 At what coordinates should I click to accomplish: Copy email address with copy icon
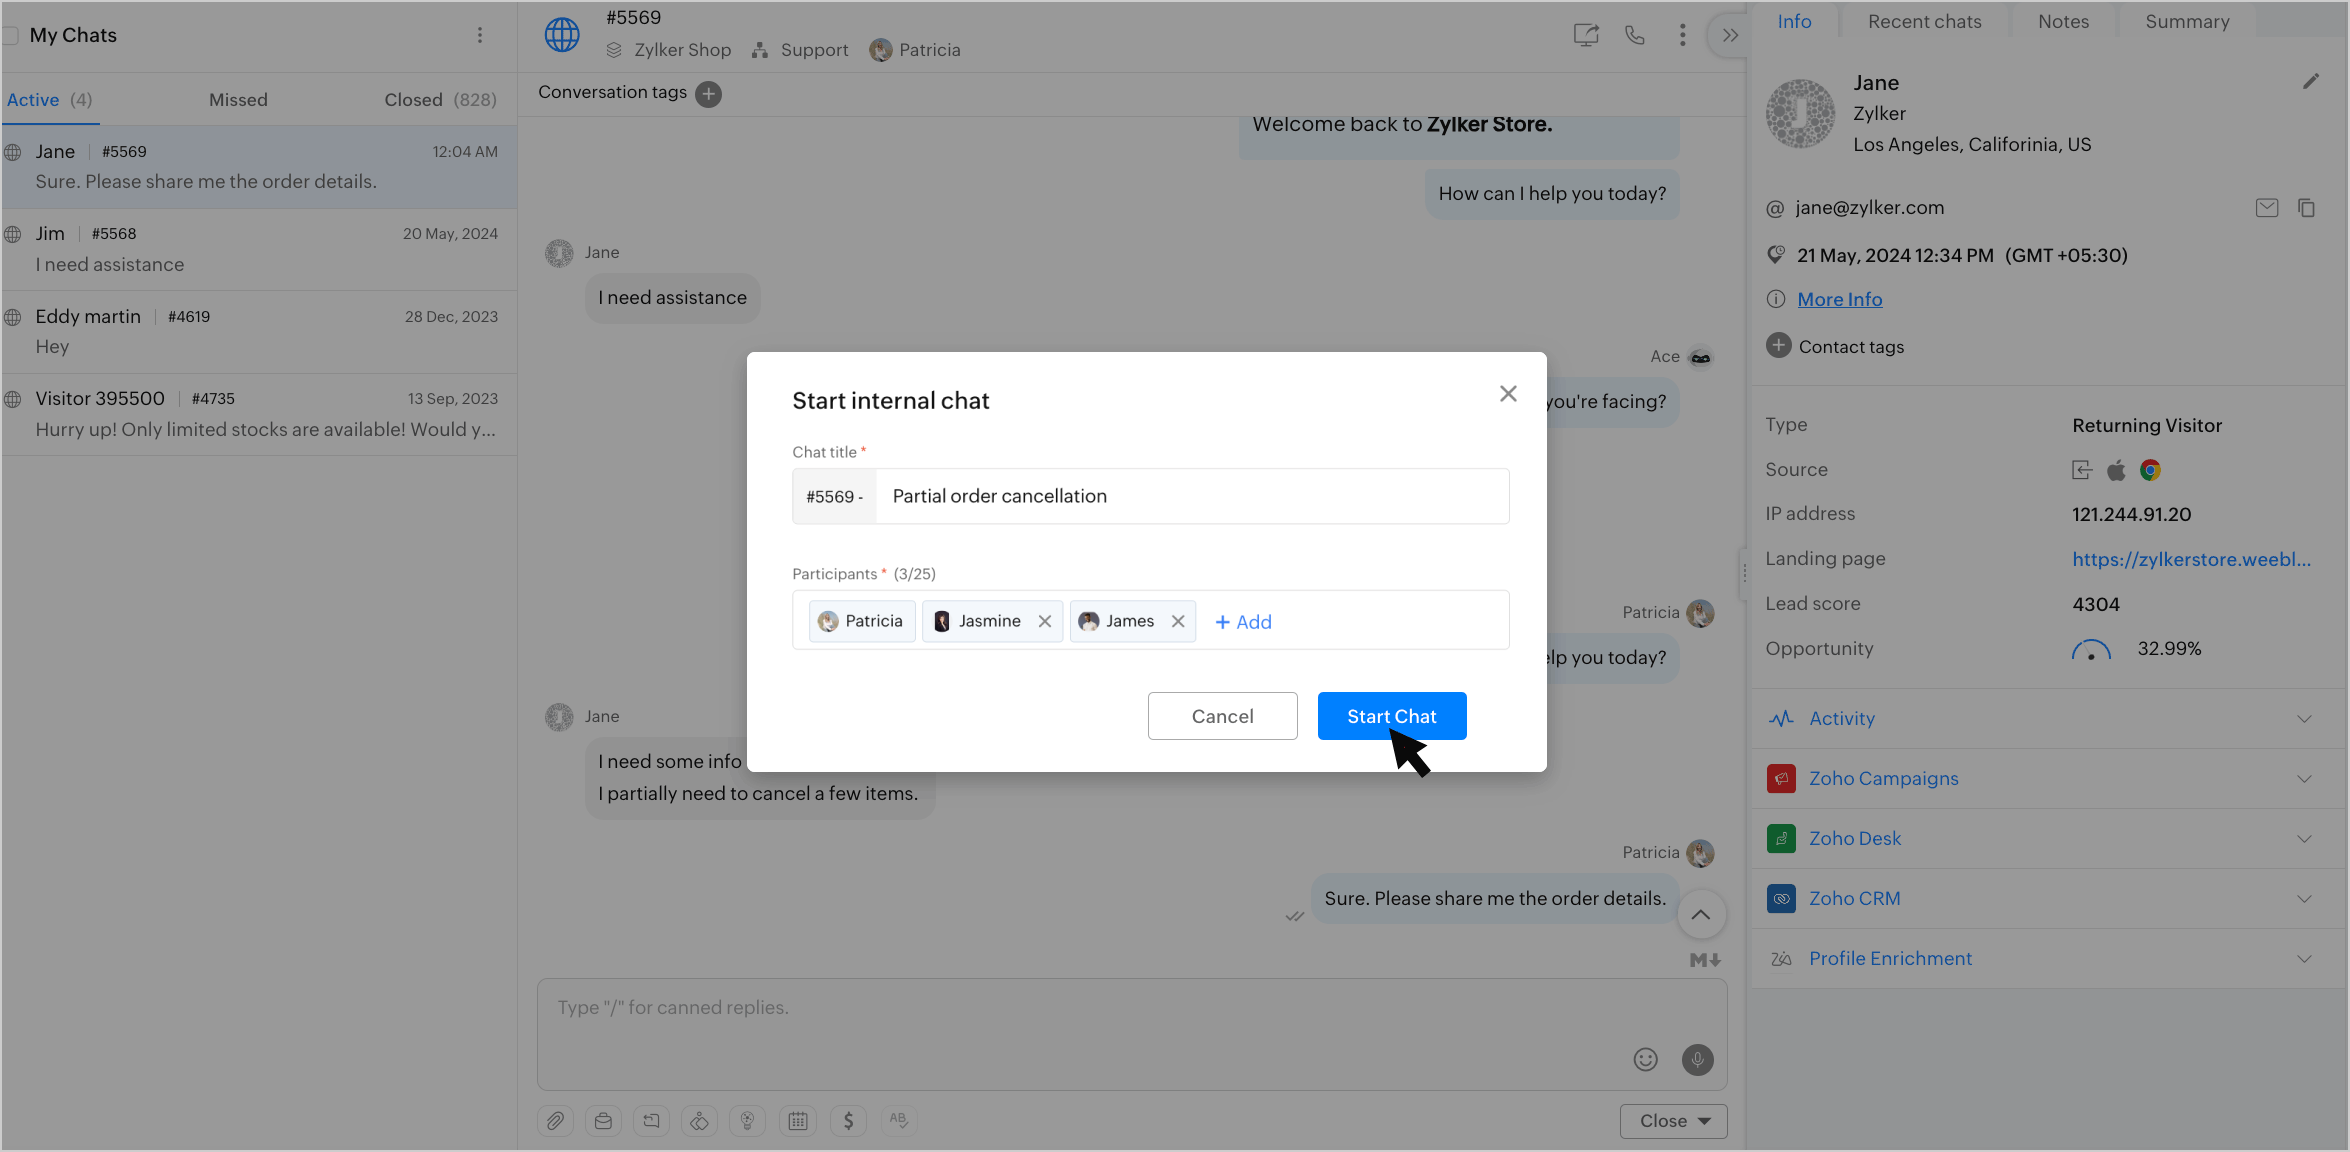pyautogui.click(x=2306, y=208)
